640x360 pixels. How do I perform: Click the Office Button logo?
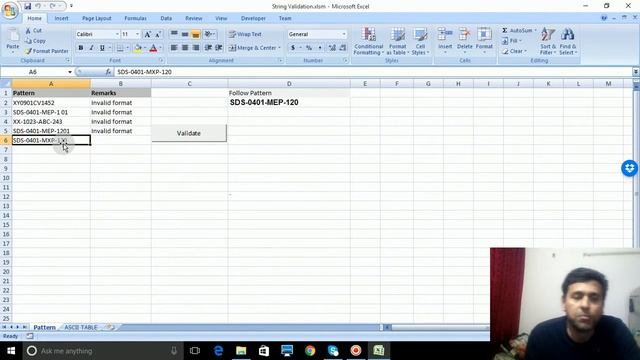[x=10, y=10]
